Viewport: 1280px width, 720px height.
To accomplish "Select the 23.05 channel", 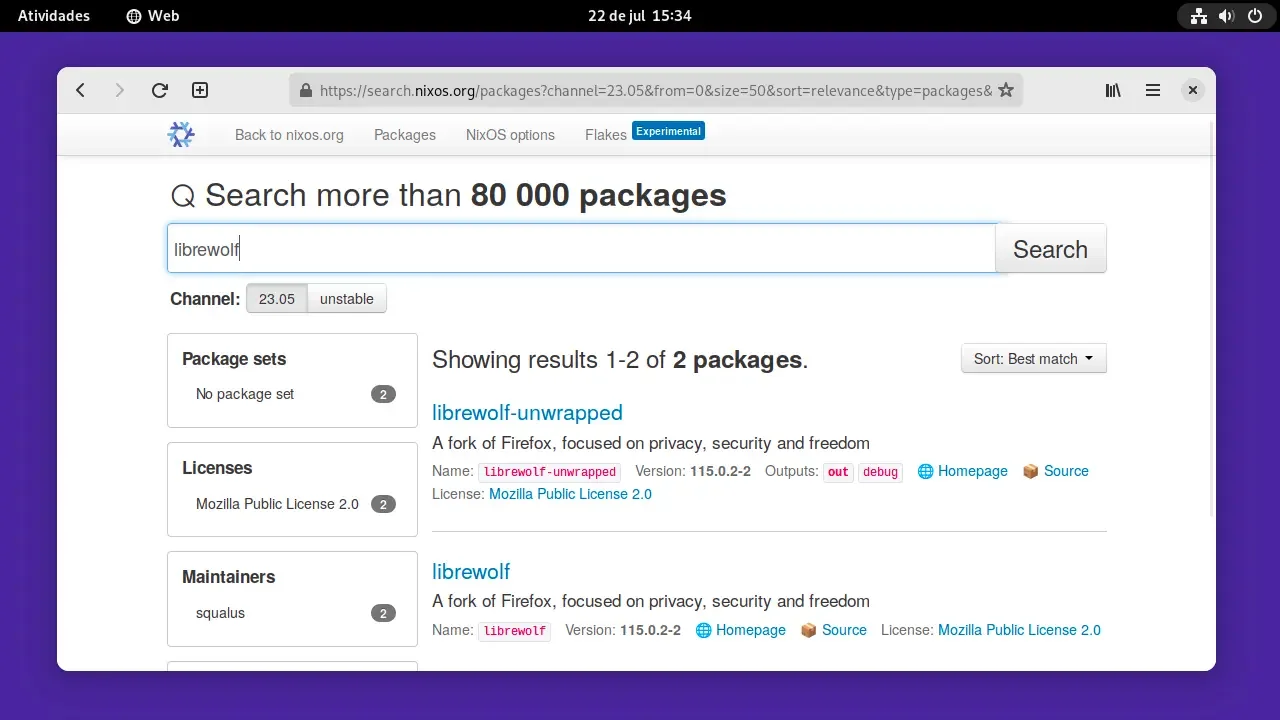I will [277, 299].
